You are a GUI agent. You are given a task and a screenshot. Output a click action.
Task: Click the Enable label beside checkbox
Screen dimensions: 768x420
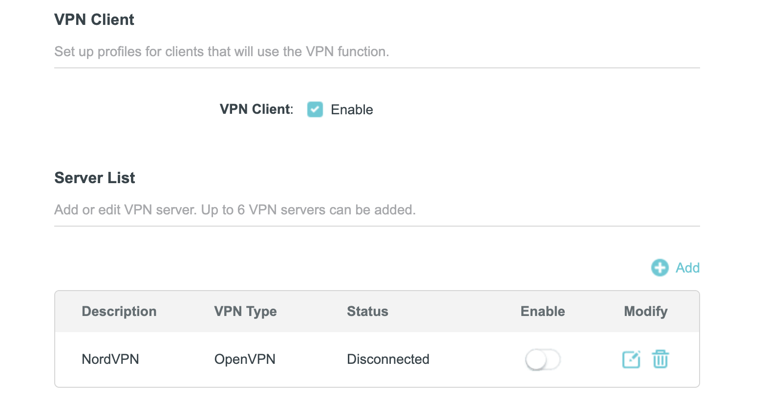pos(352,110)
